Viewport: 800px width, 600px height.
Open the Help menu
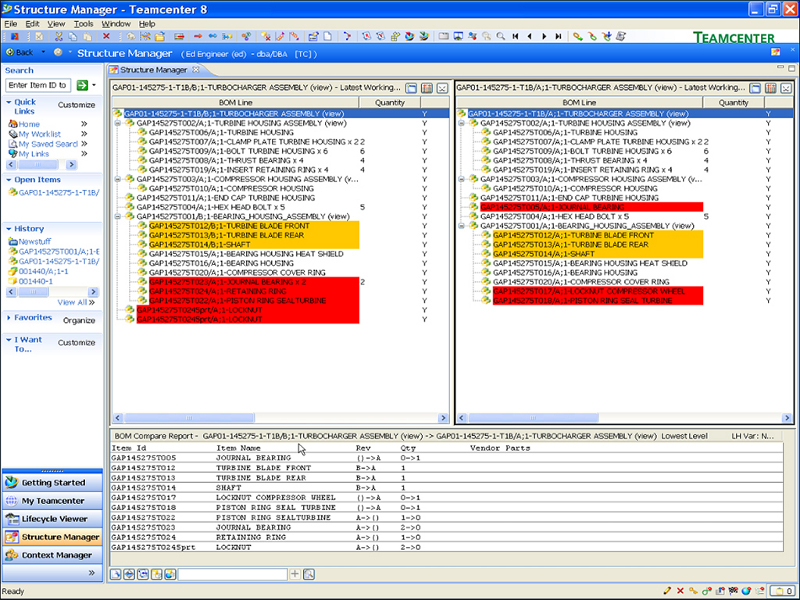147,23
